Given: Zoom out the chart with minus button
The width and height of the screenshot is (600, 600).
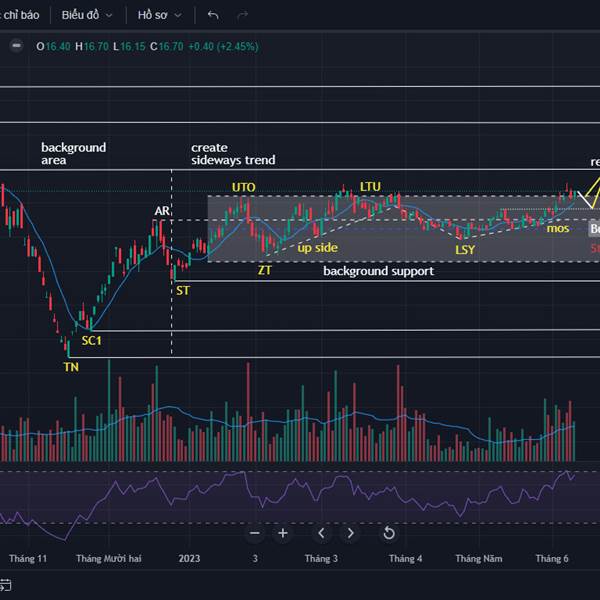Looking at the screenshot, I should [x=254, y=533].
